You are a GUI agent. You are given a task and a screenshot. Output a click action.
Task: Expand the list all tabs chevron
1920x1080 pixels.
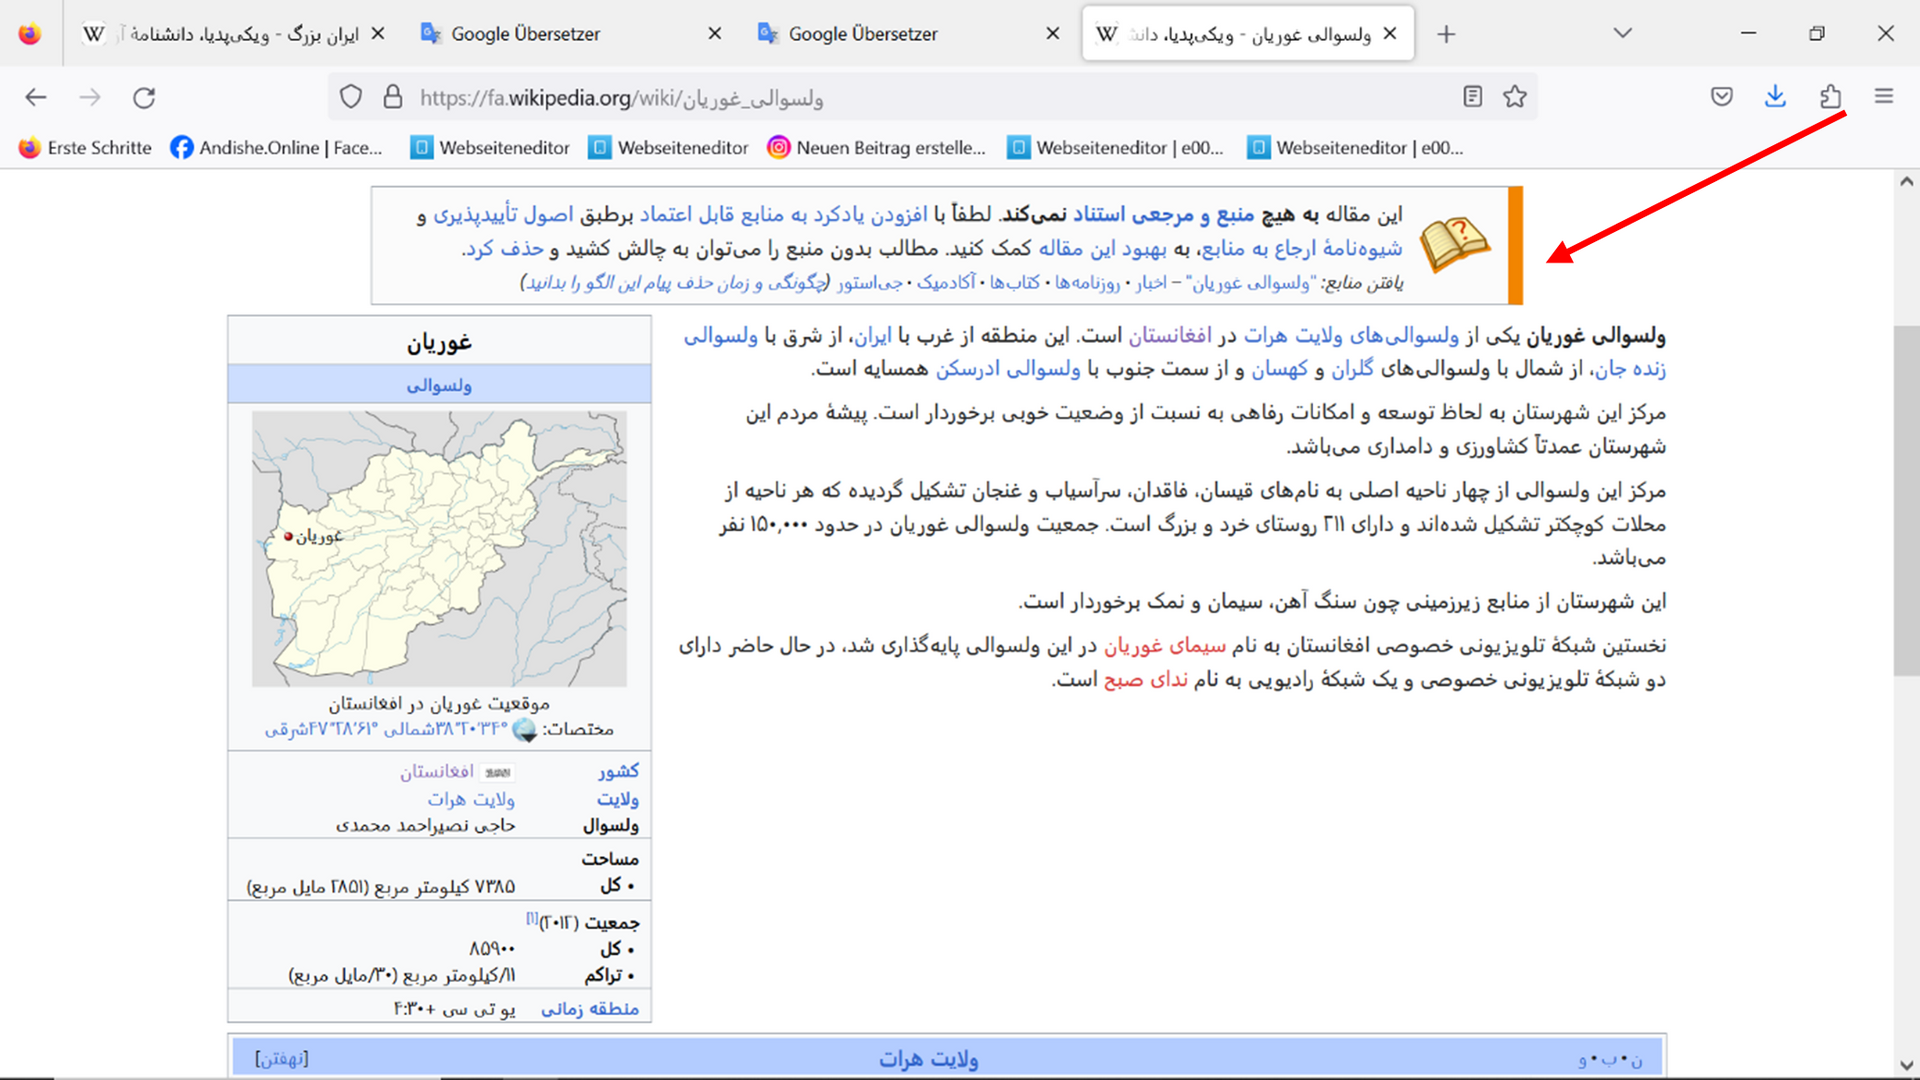[x=1623, y=33]
